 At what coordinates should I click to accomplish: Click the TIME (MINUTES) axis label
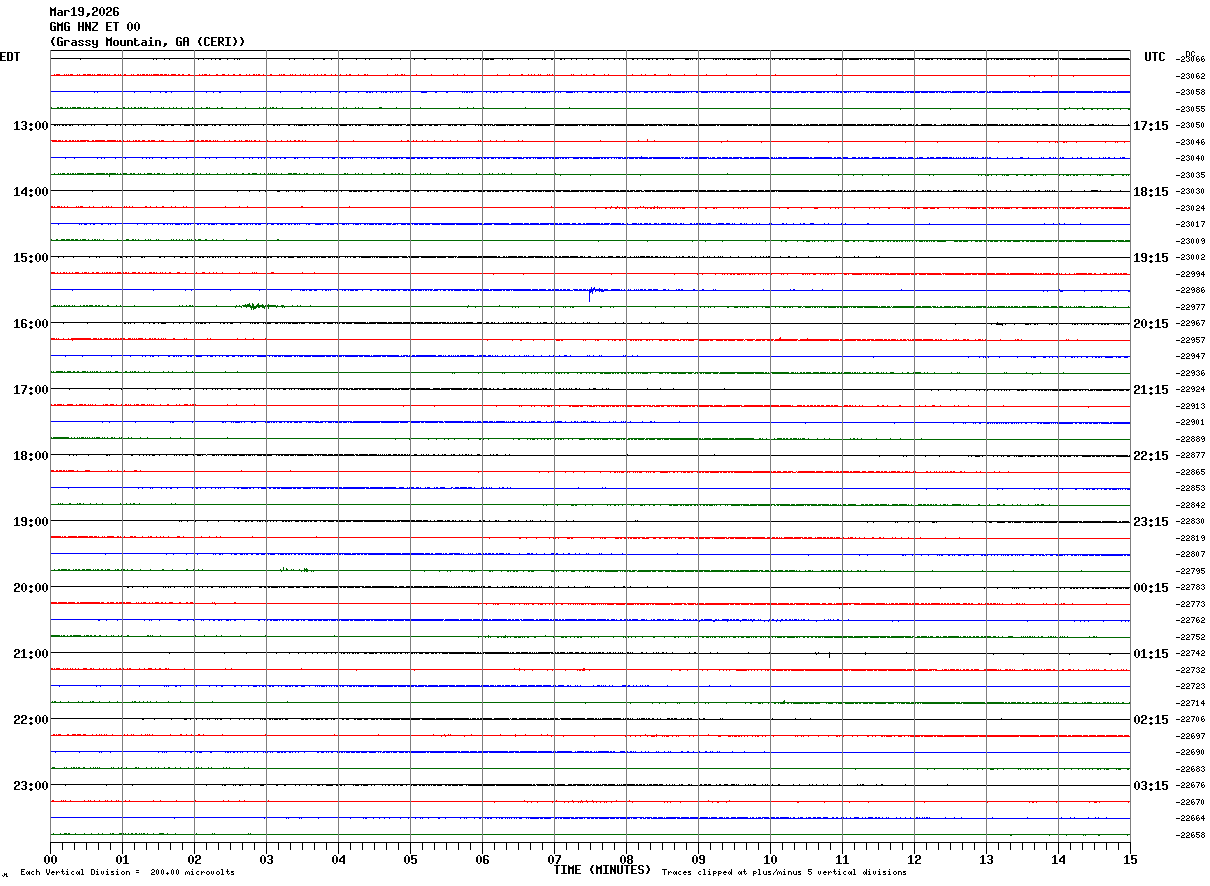[x=602, y=870]
